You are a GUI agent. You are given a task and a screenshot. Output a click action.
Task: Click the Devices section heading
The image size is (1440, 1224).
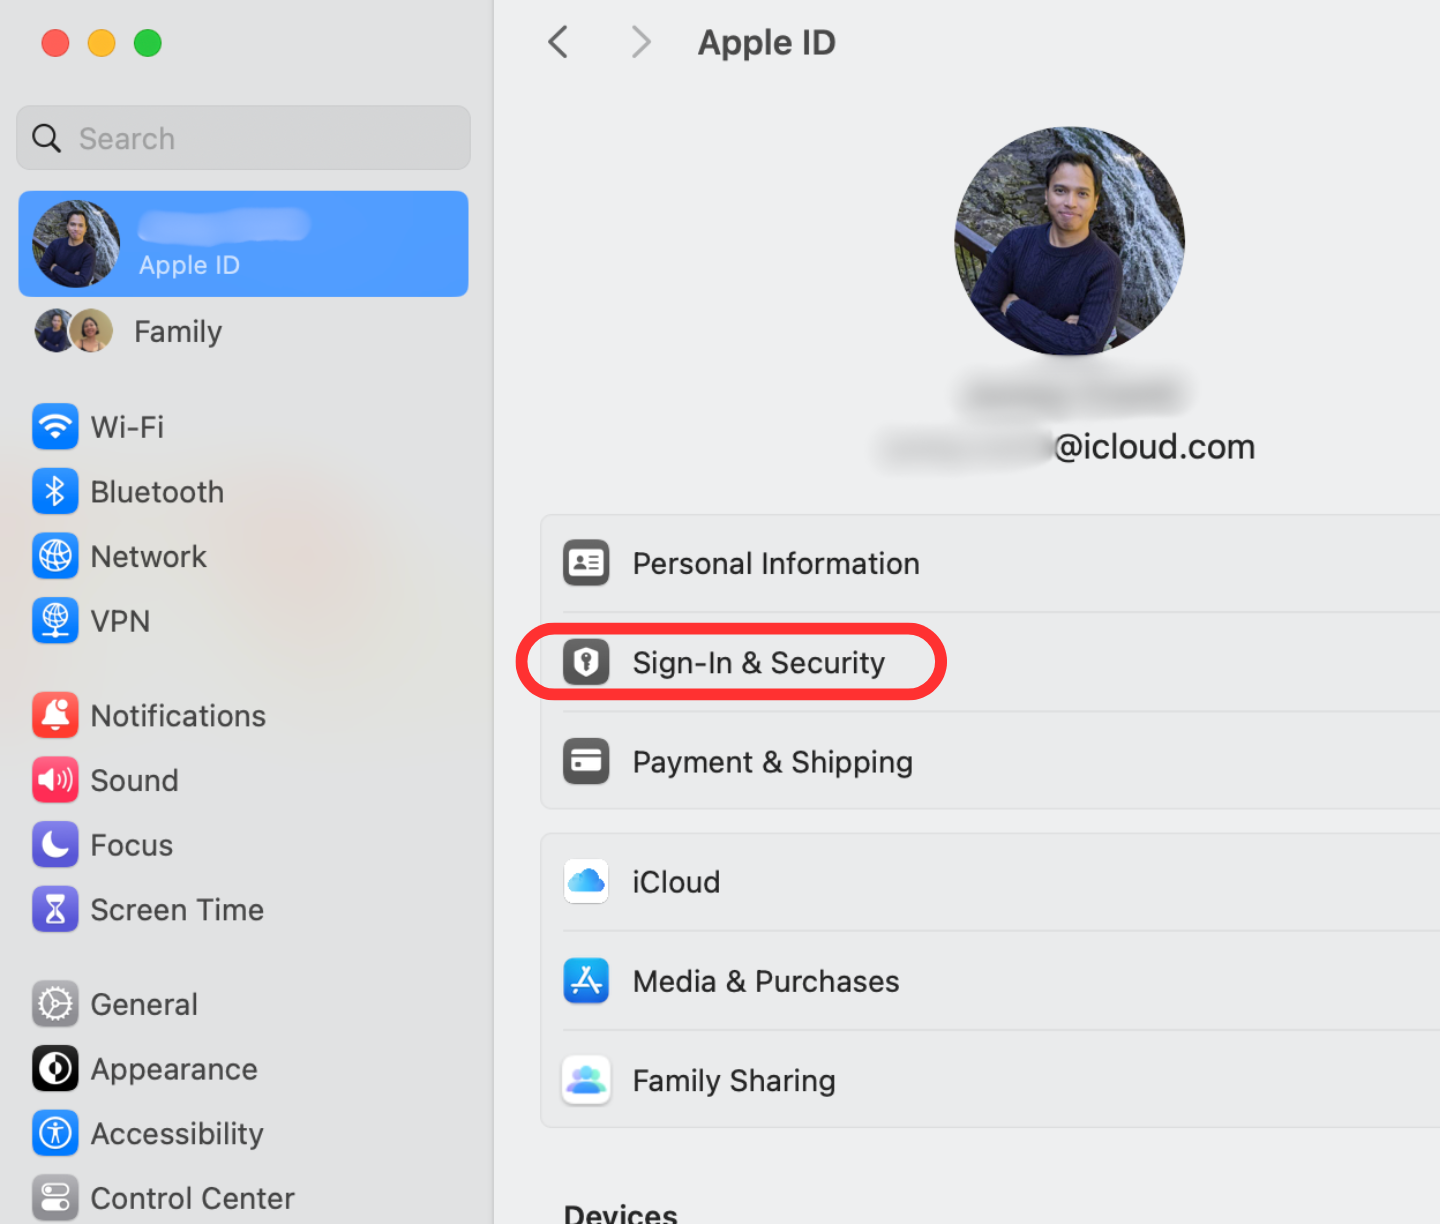pyautogui.click(x=621, y=1212)
